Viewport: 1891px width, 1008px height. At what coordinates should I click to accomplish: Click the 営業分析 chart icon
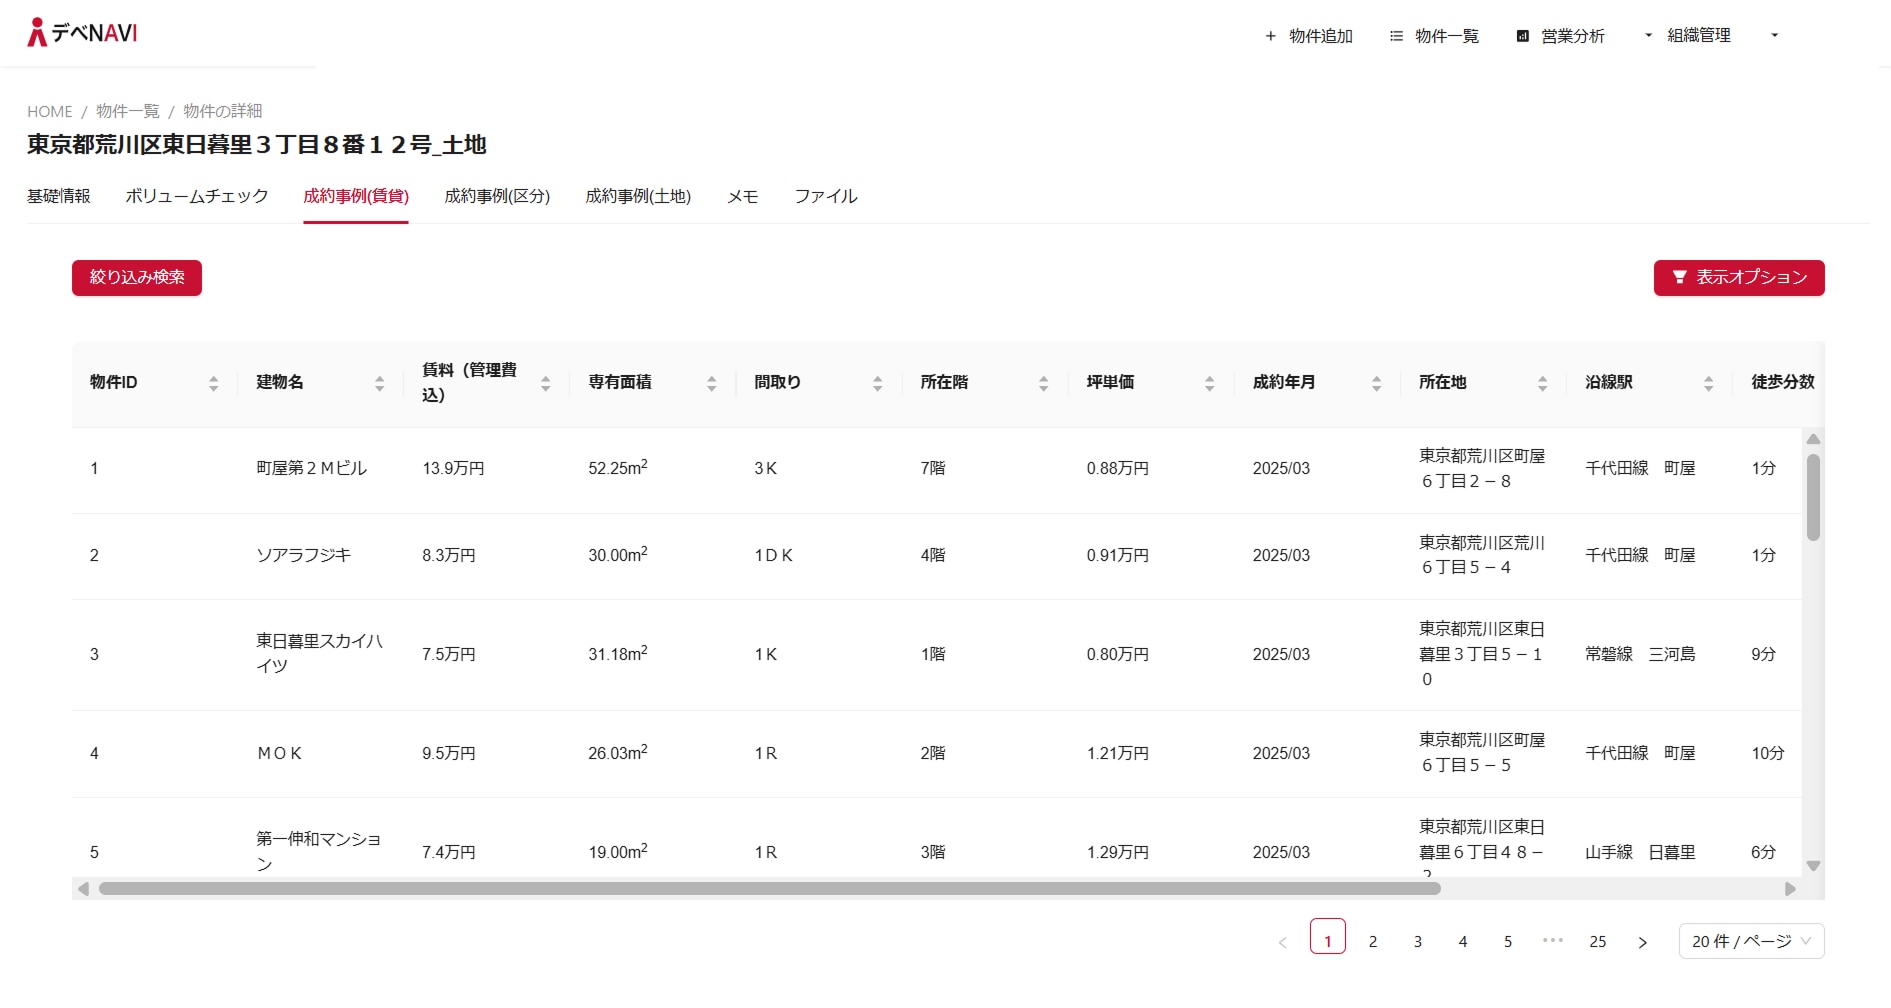click(1521, 35)
